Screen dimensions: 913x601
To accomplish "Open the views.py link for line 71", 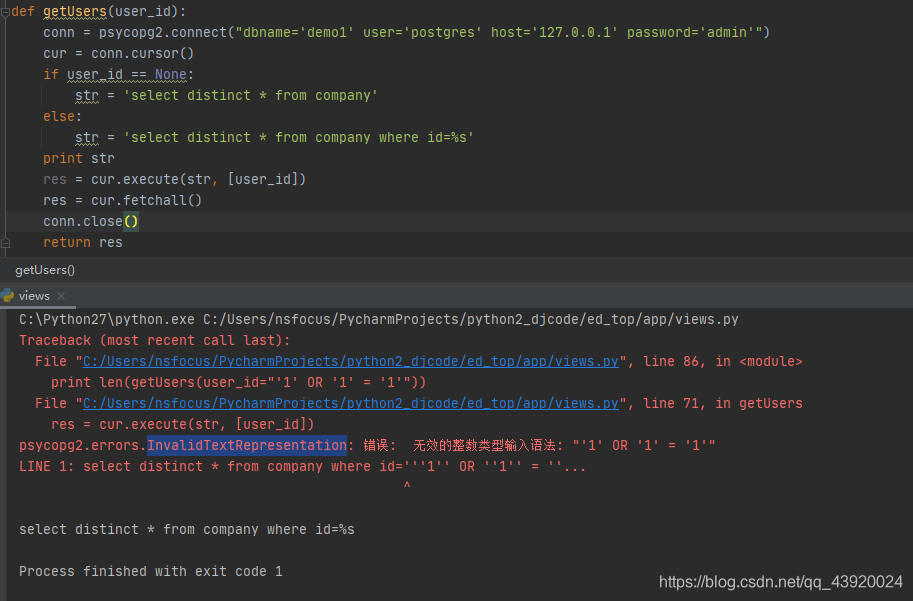I will coord(351,404).
